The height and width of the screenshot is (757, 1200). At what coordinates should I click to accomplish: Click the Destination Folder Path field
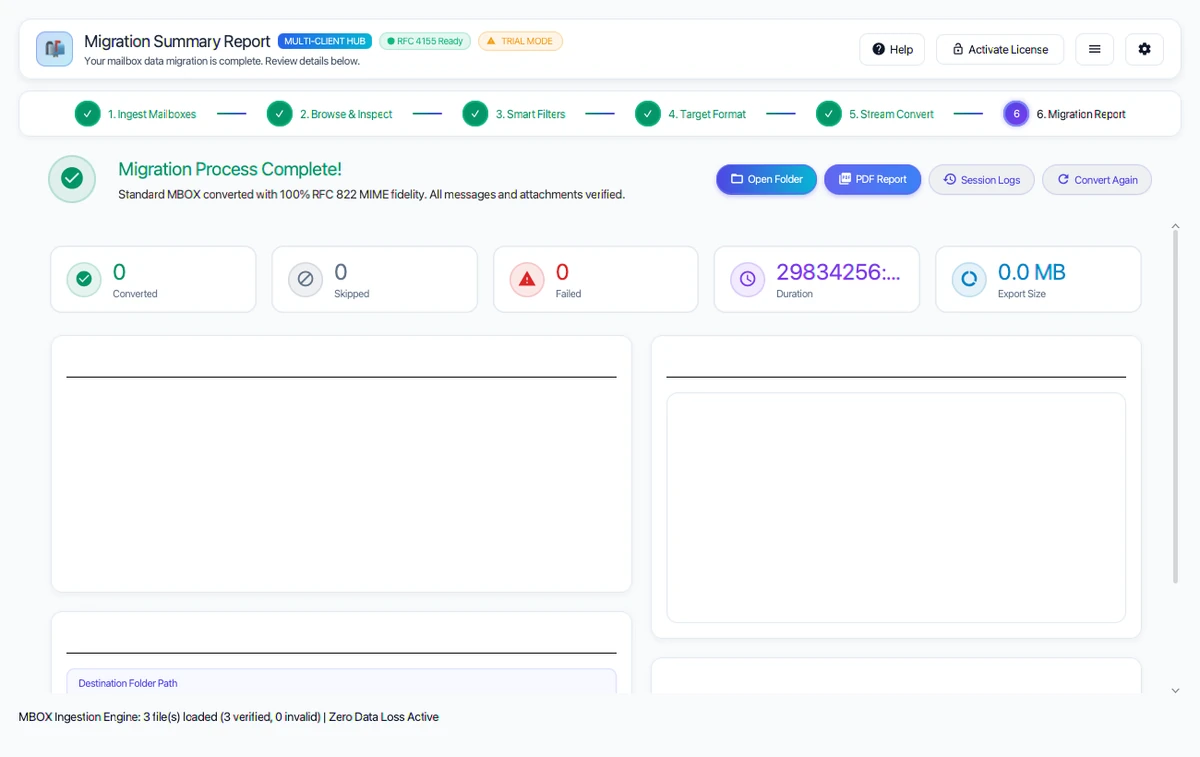coord(341,681)
